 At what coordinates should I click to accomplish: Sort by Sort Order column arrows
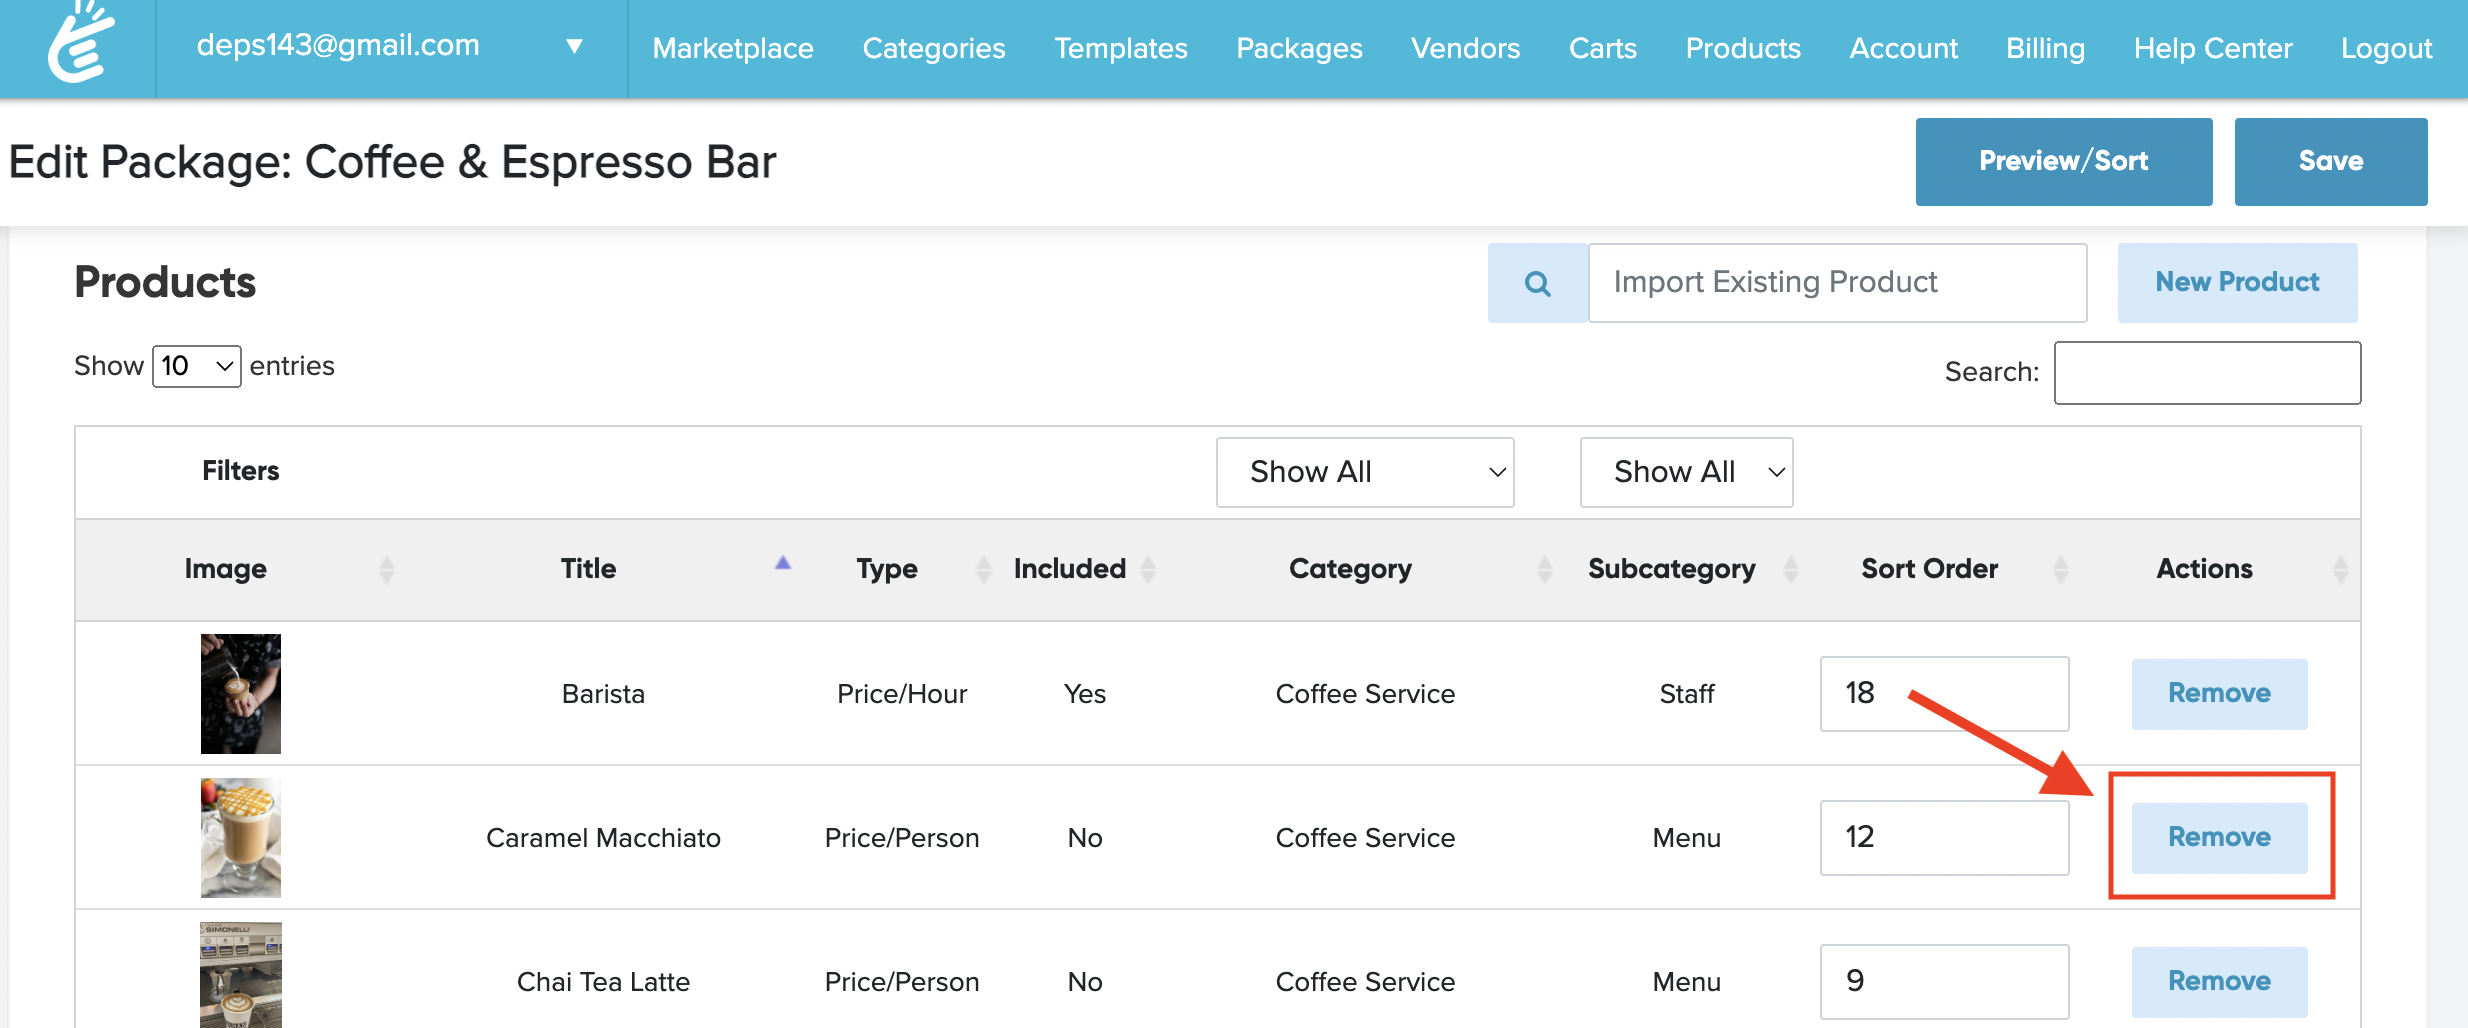tap(2060, 569)
